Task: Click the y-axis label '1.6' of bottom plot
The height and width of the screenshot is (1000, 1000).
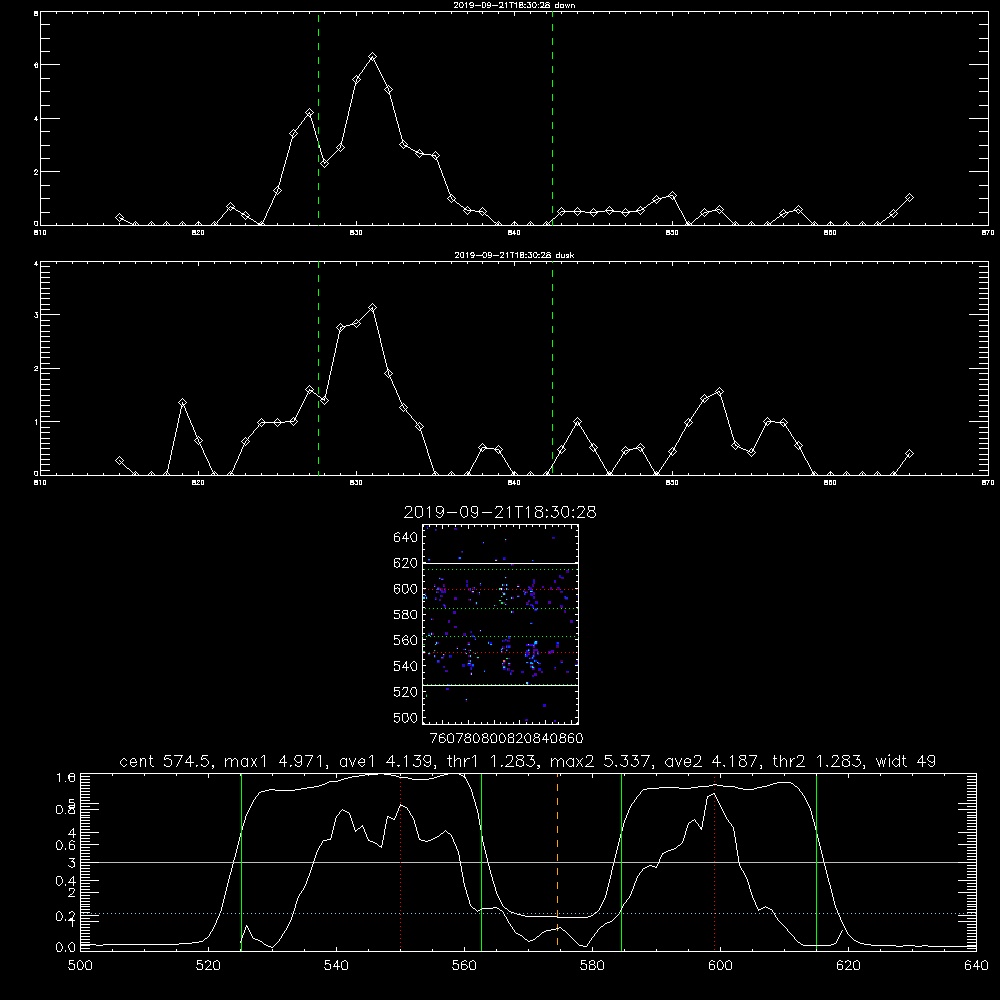Action: [x=66, y=777]
